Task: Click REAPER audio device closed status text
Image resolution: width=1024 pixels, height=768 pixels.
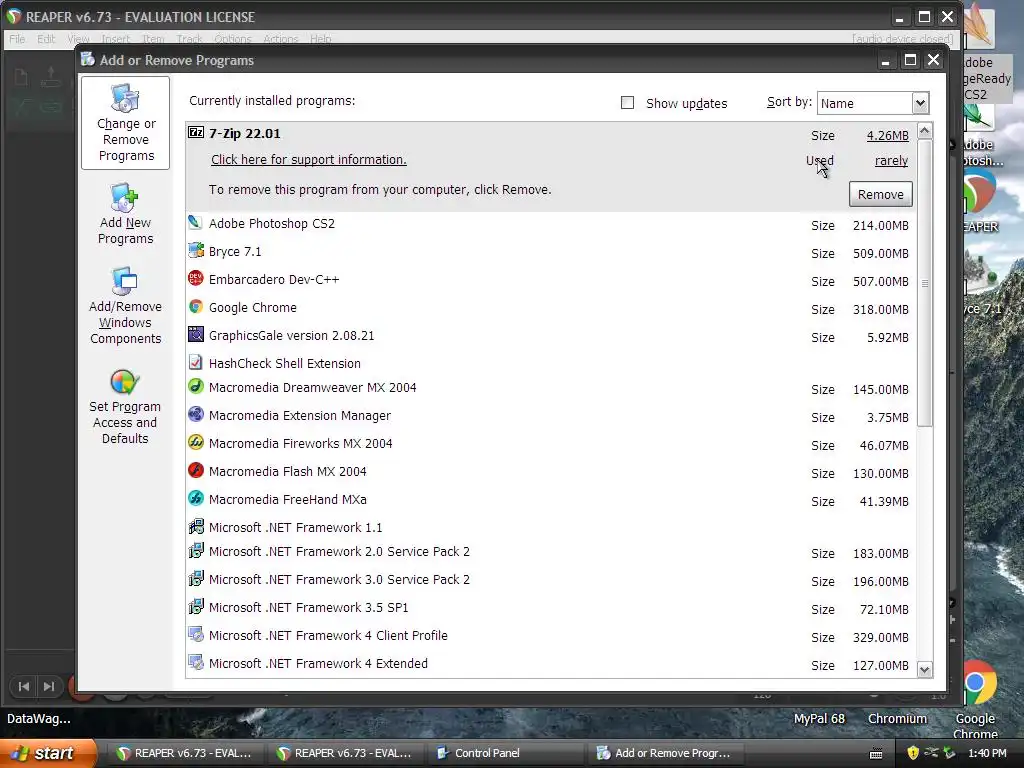Action: coord(903,39)
